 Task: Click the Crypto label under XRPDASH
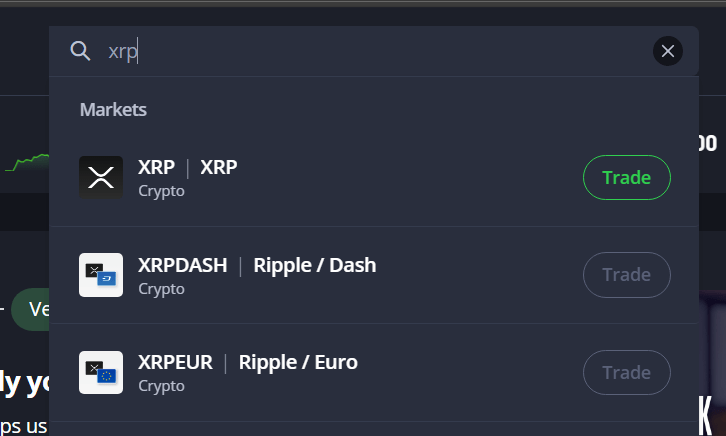(x=161, y=288)
